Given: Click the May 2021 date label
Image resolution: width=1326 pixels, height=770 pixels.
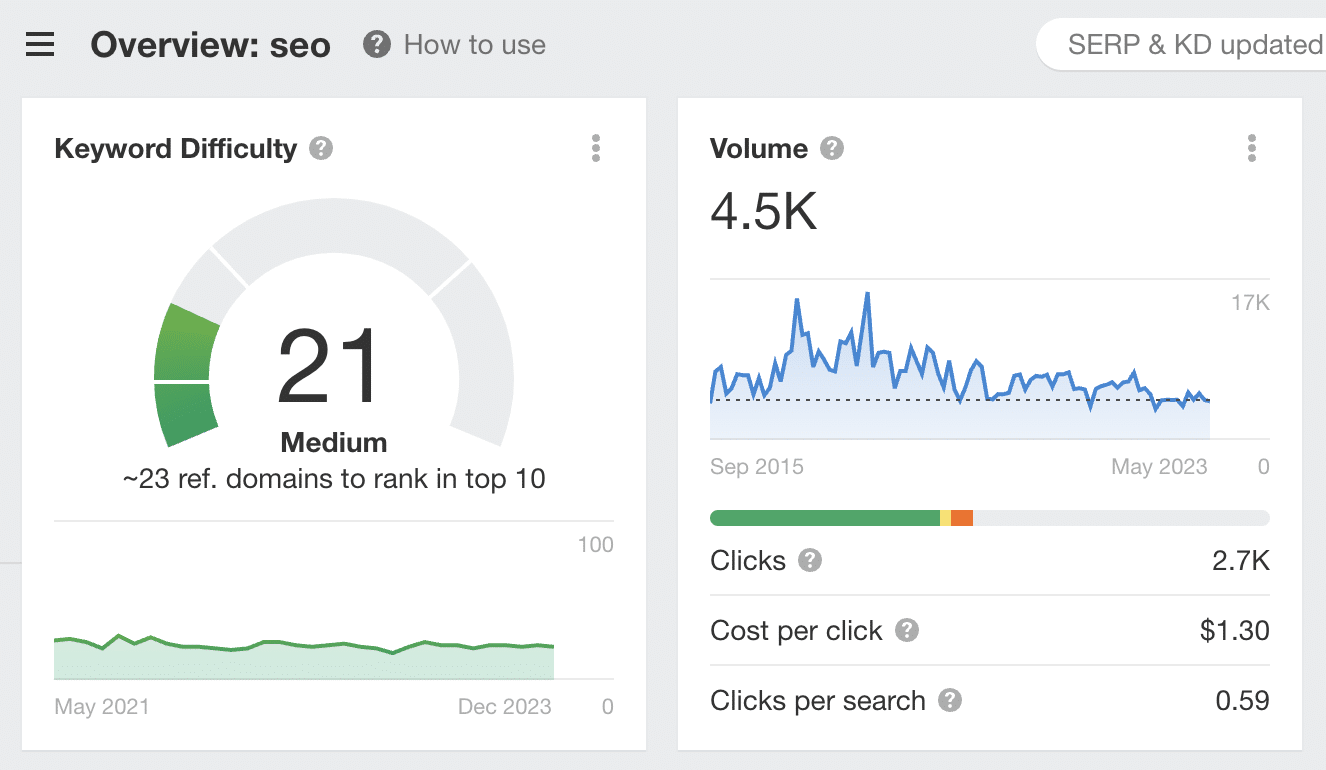Looking at the screenshot, I should (102, 707).
